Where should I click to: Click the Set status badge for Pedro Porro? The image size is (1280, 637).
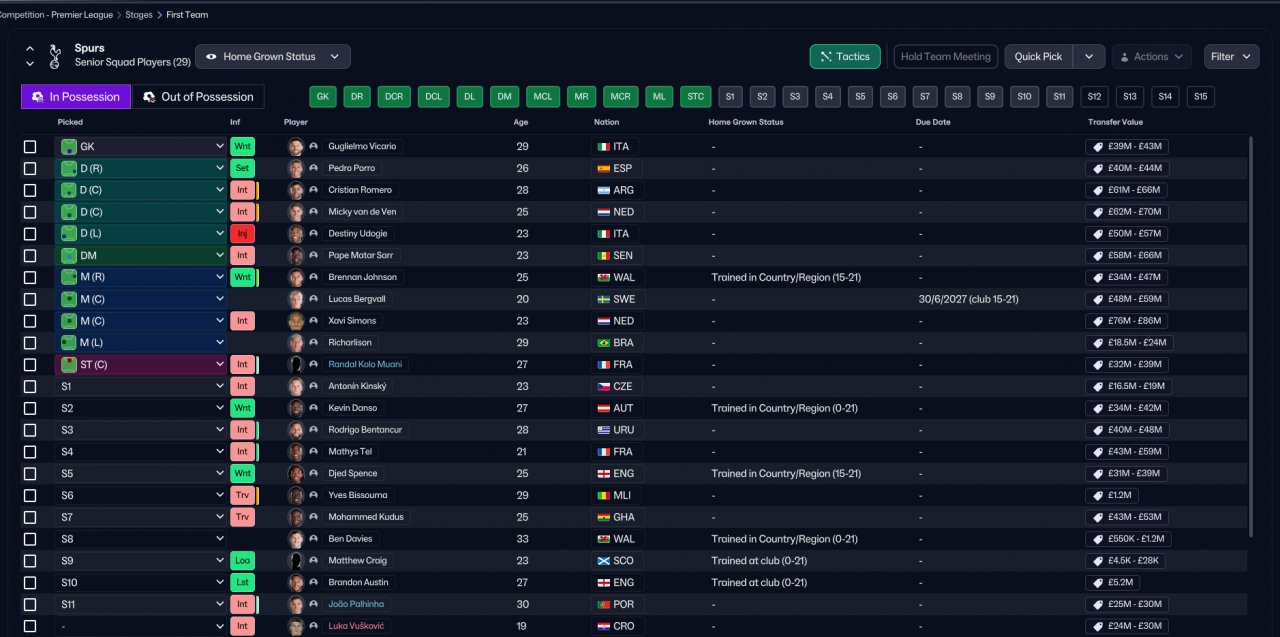(x=242, y=168)
